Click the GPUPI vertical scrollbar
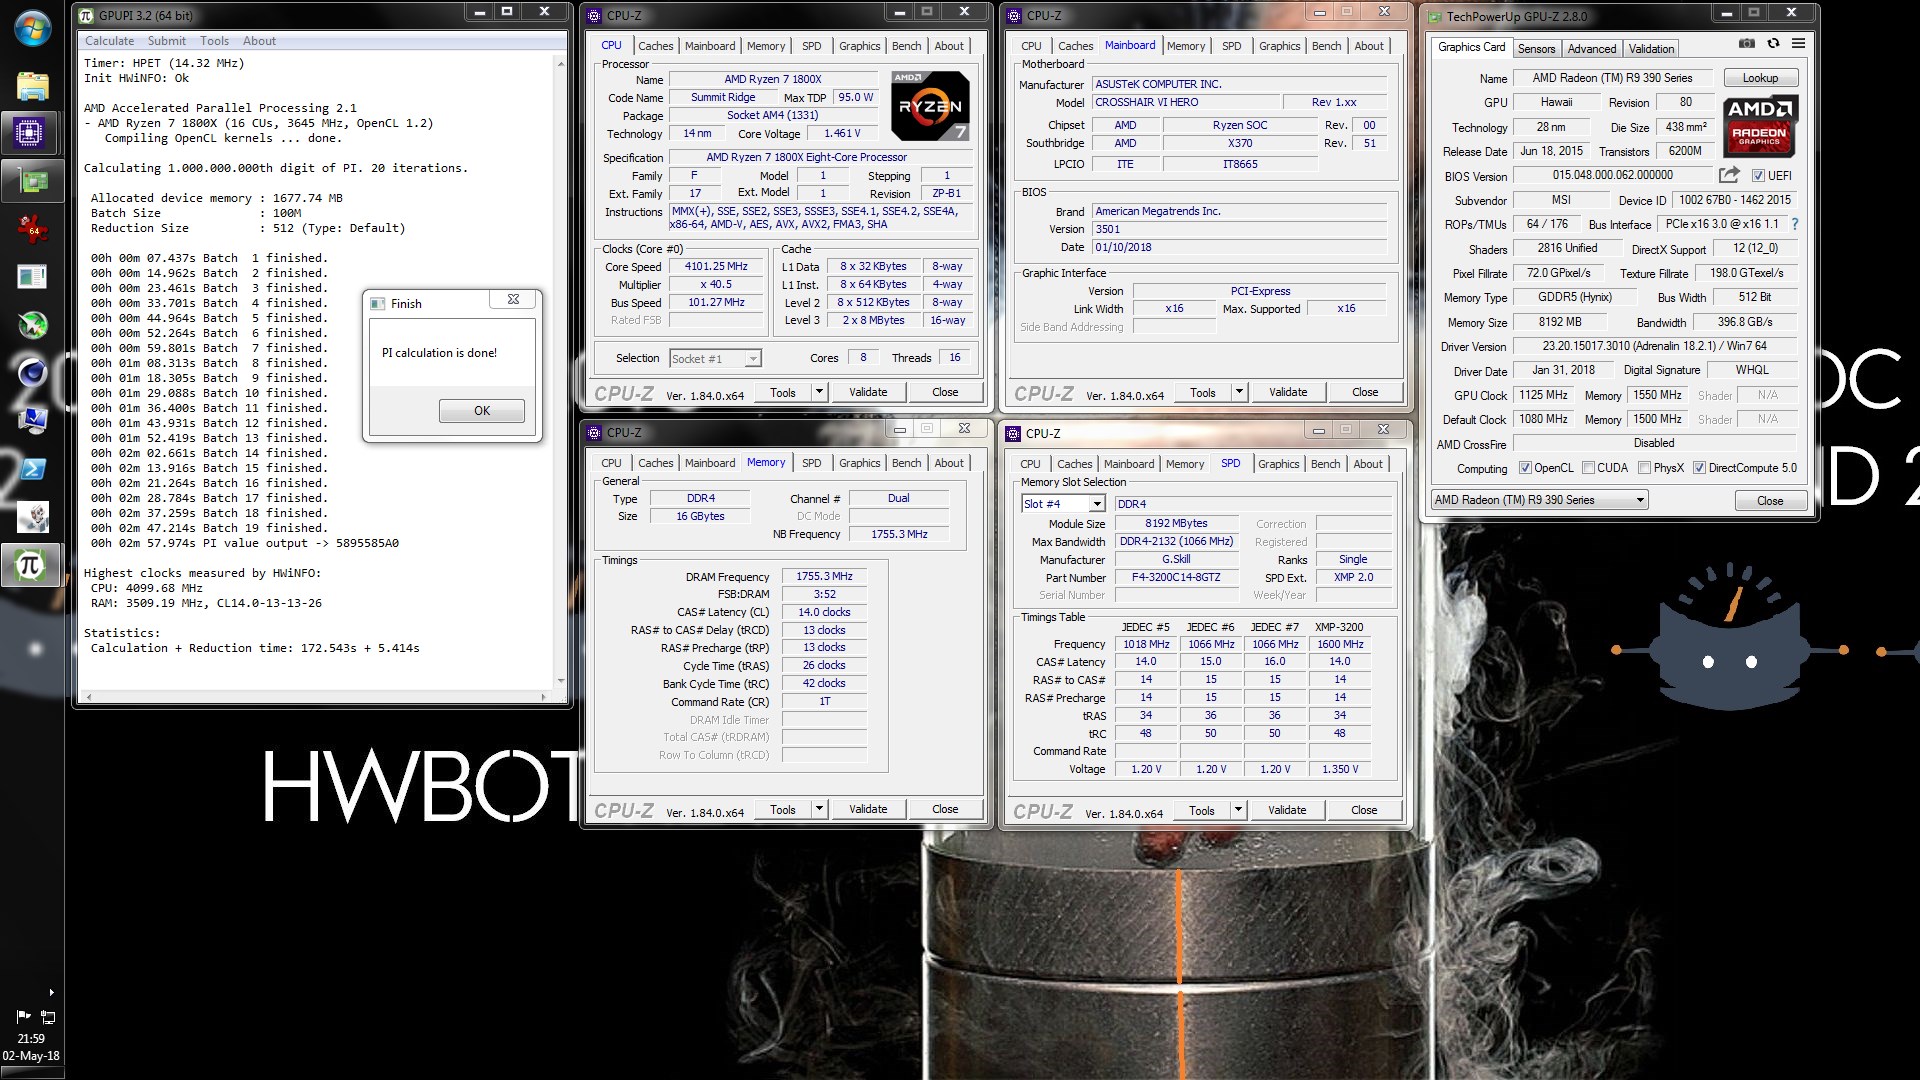This screenshot has height=1080, width=1920. click(560, 370)
